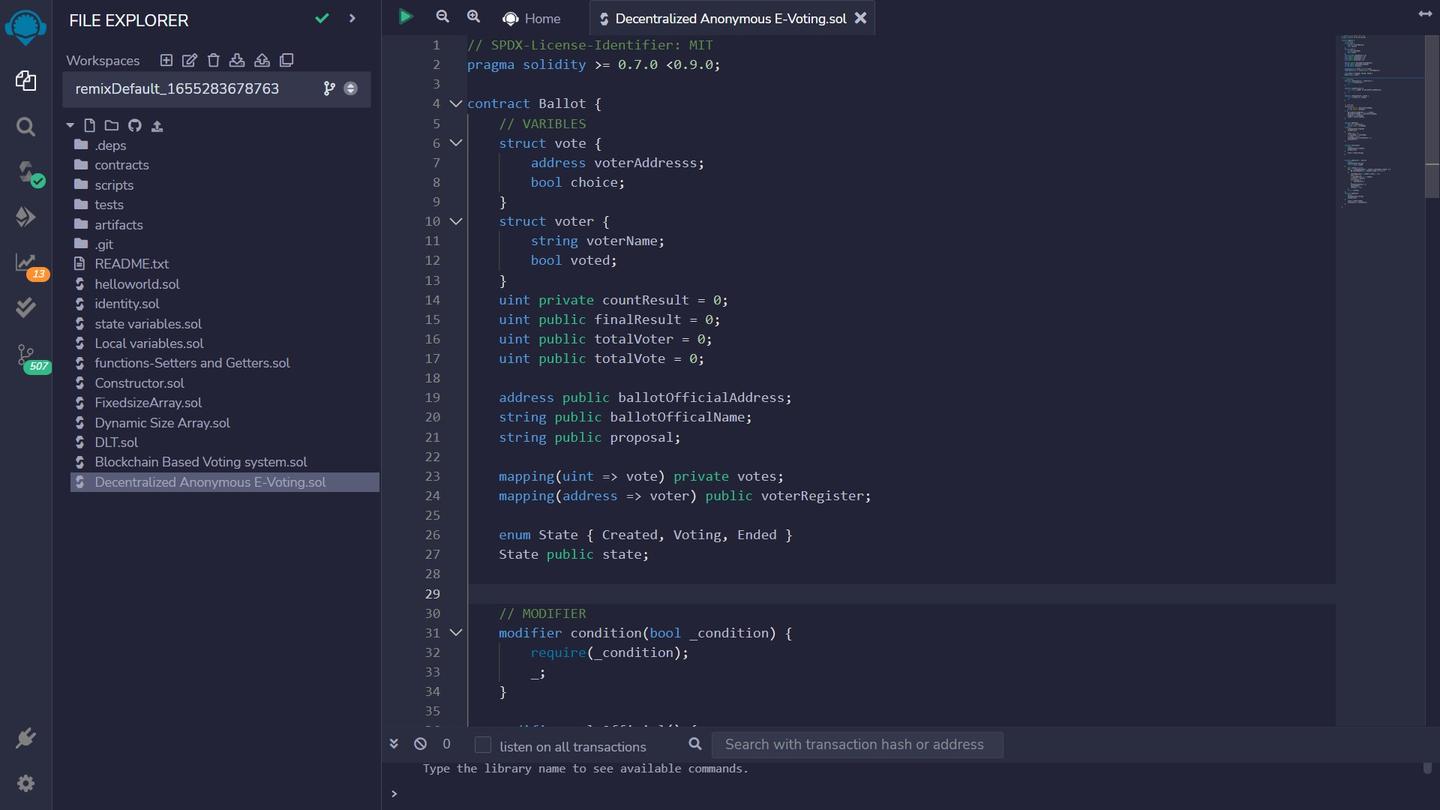Fold struct voter block at line 10
This screenshot has width=1440, height=810.
tap(456, 221)
